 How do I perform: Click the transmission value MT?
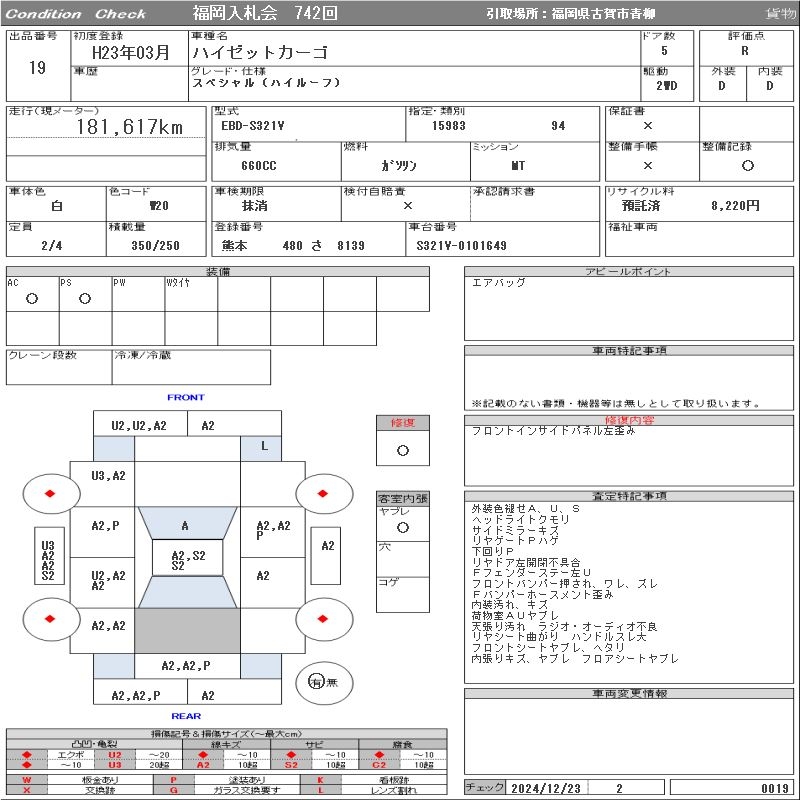(x=518, y=166)
